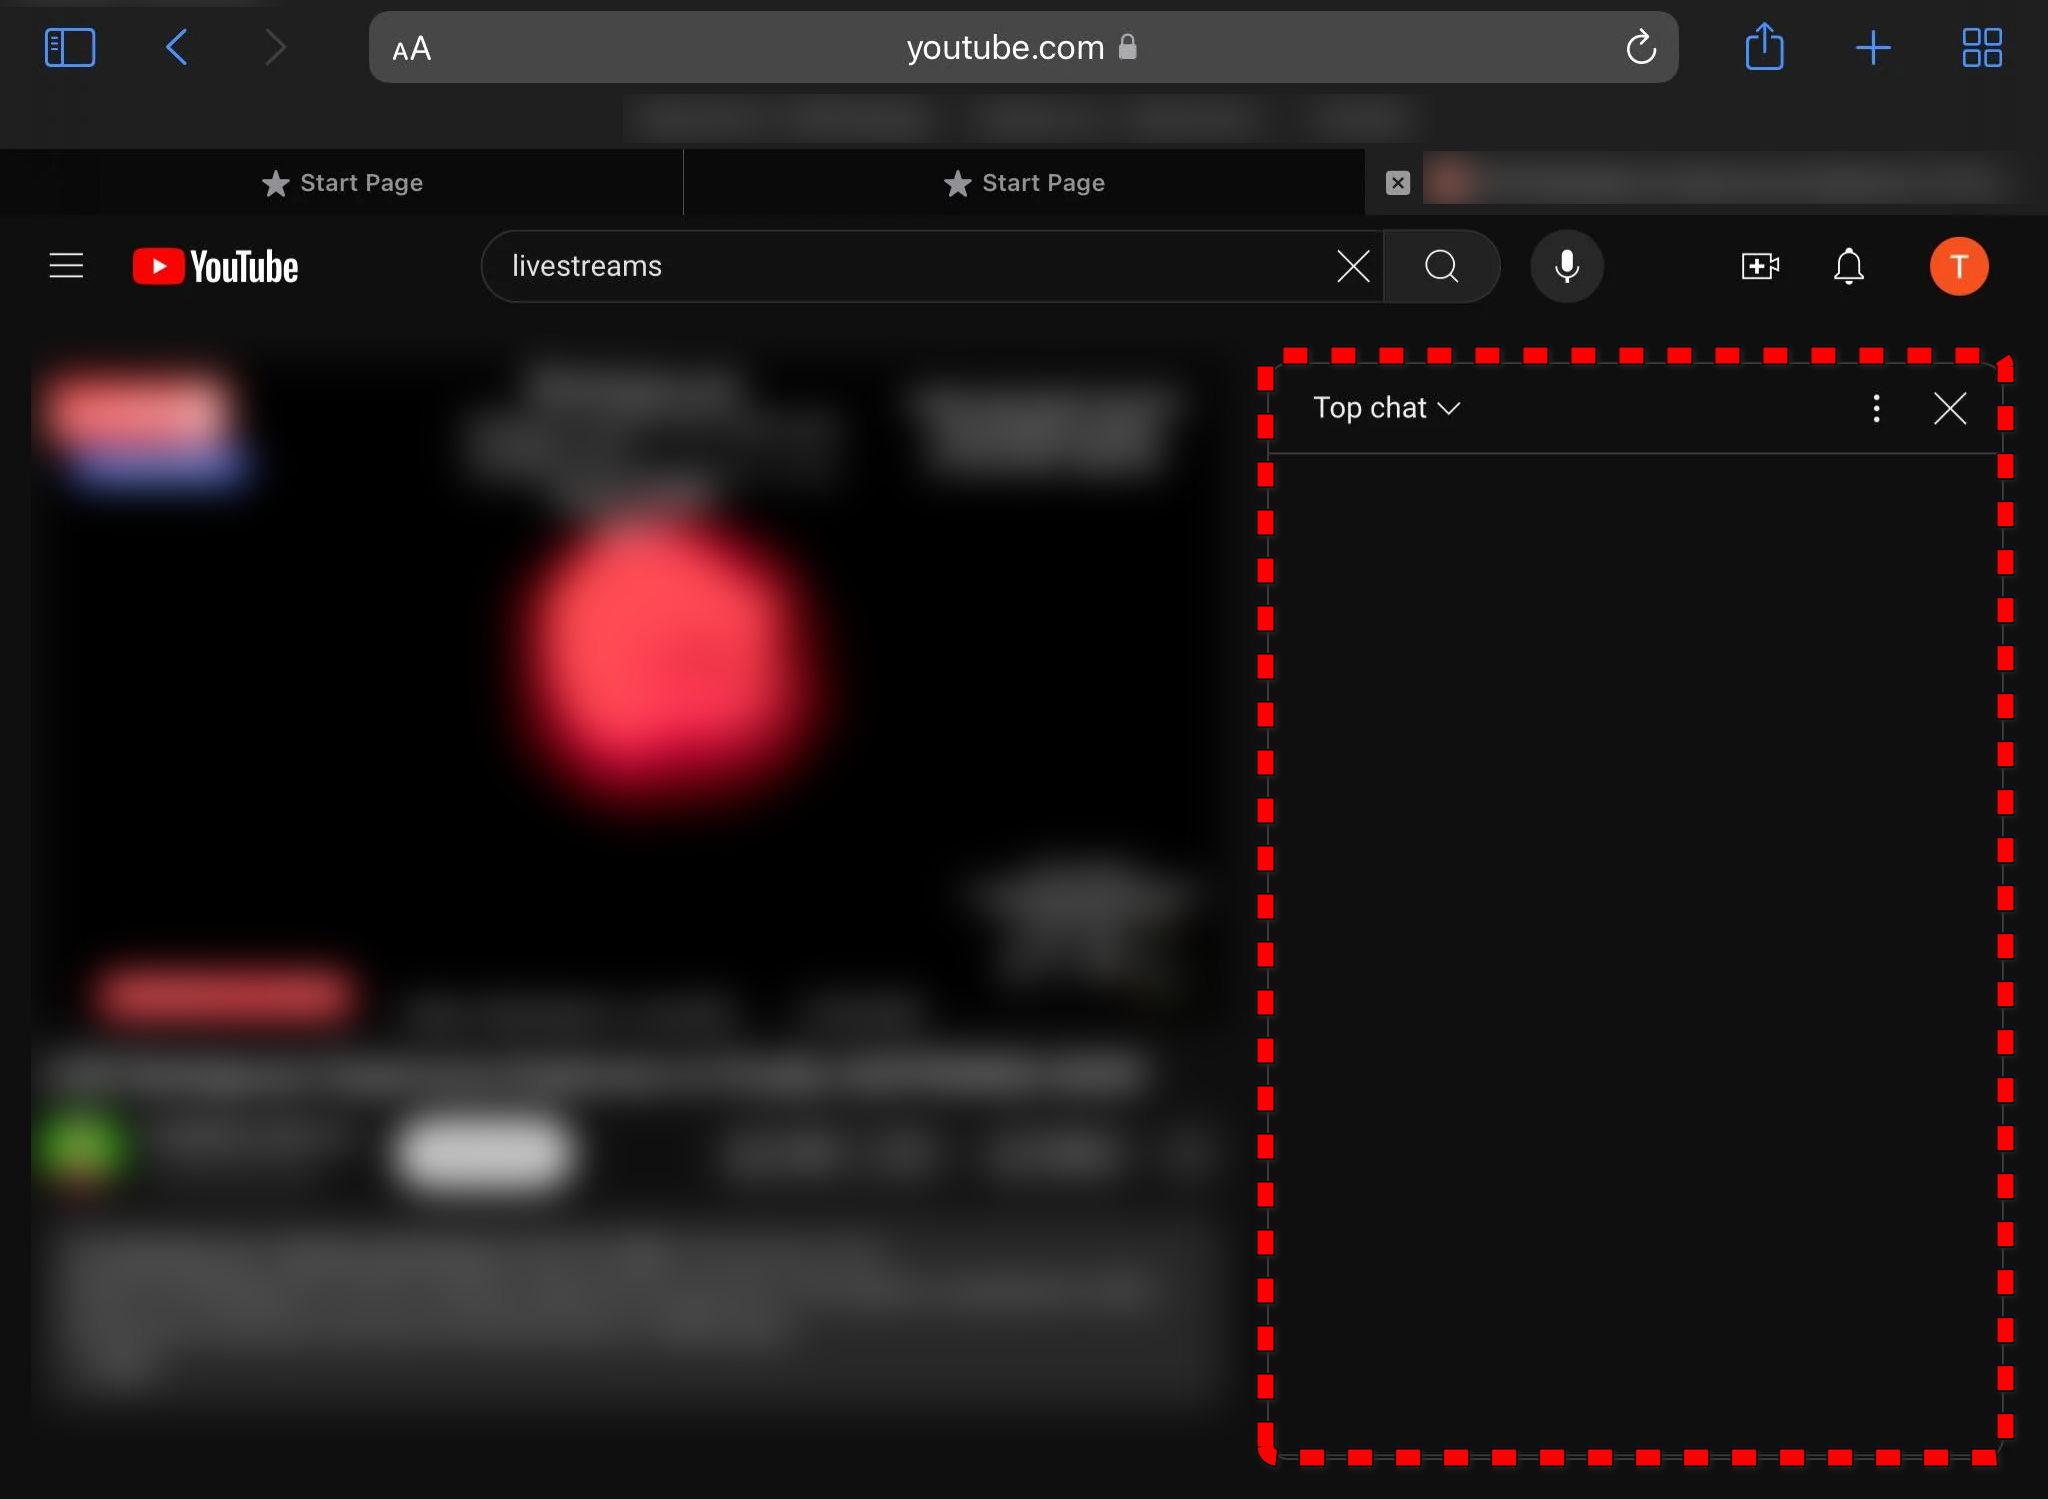
Task: Open Safari page settings with AA
Action: tap(411, 46)
